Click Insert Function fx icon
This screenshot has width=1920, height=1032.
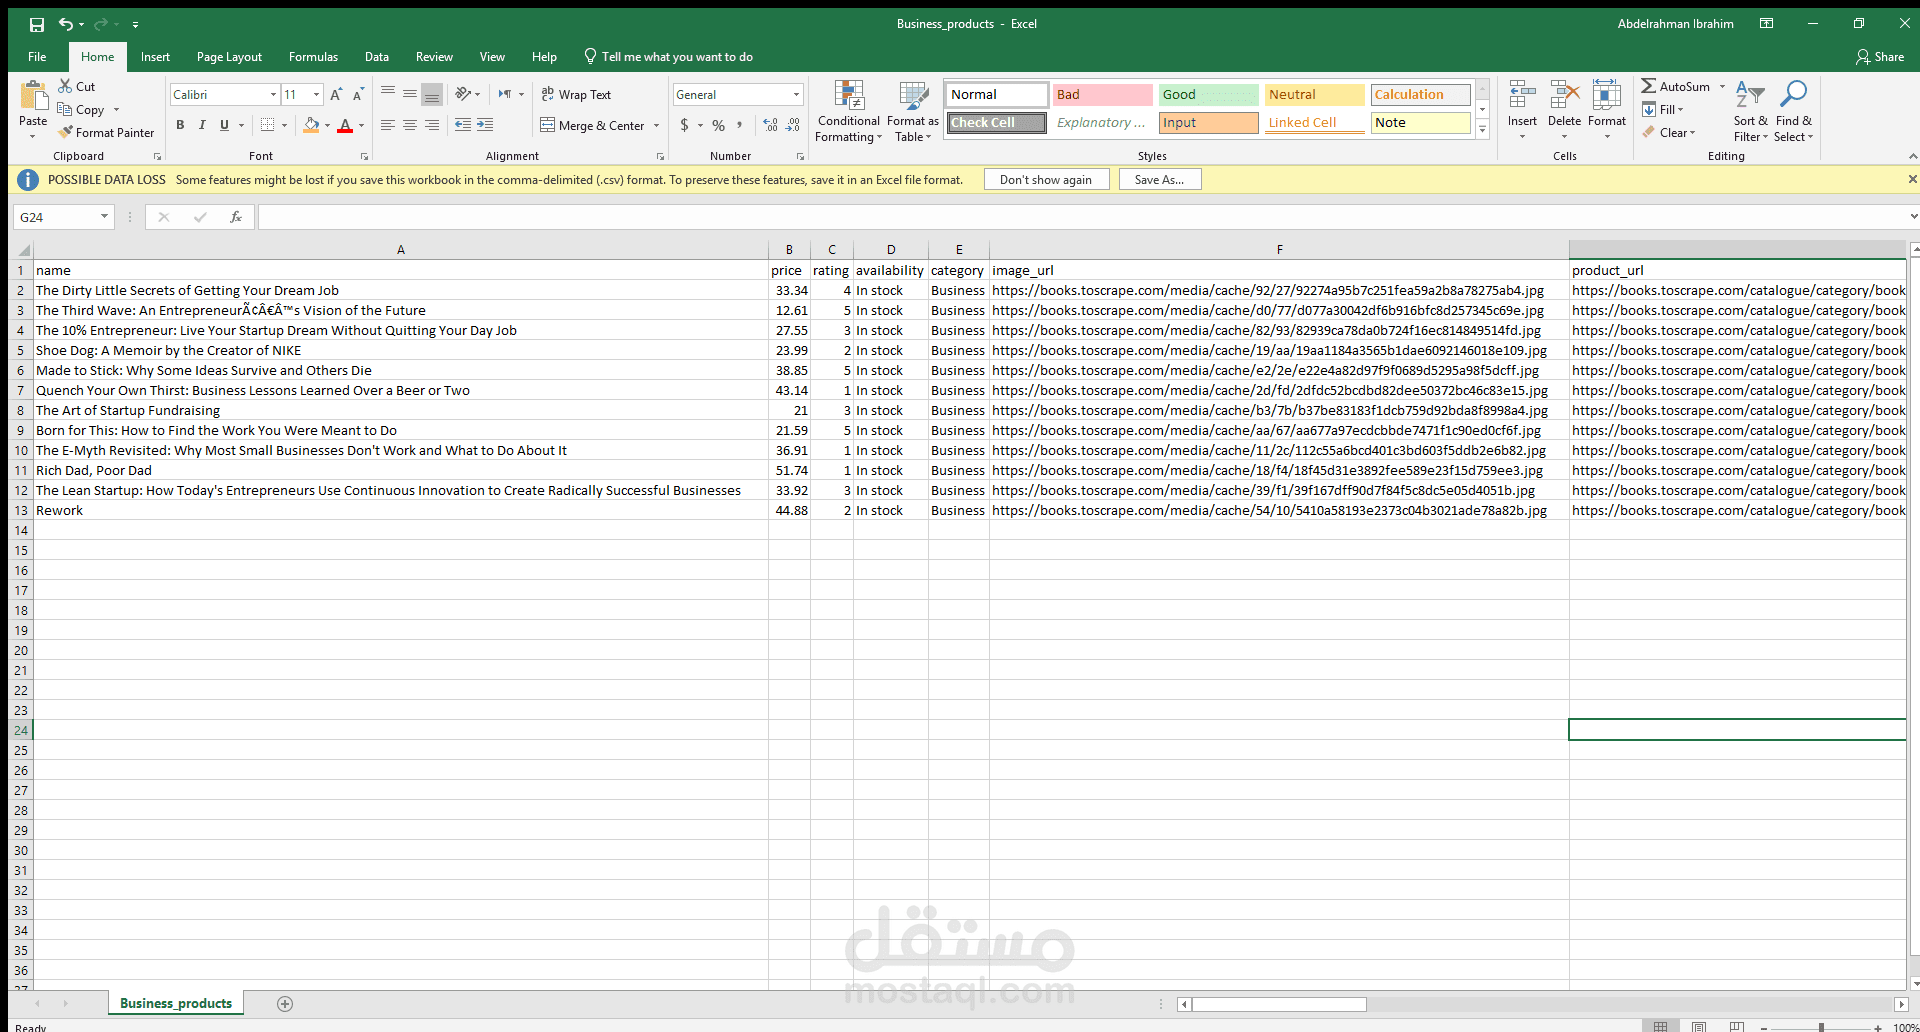(236, 217)
